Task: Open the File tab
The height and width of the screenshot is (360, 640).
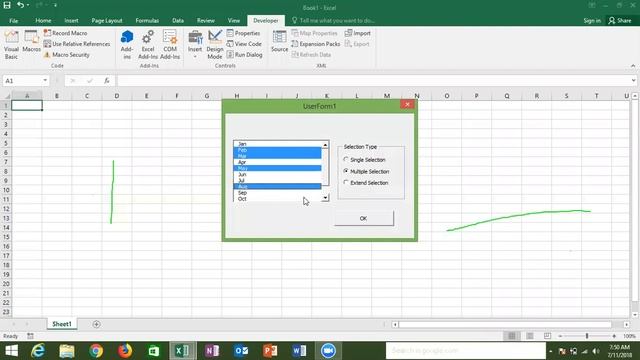Action: 13,20
